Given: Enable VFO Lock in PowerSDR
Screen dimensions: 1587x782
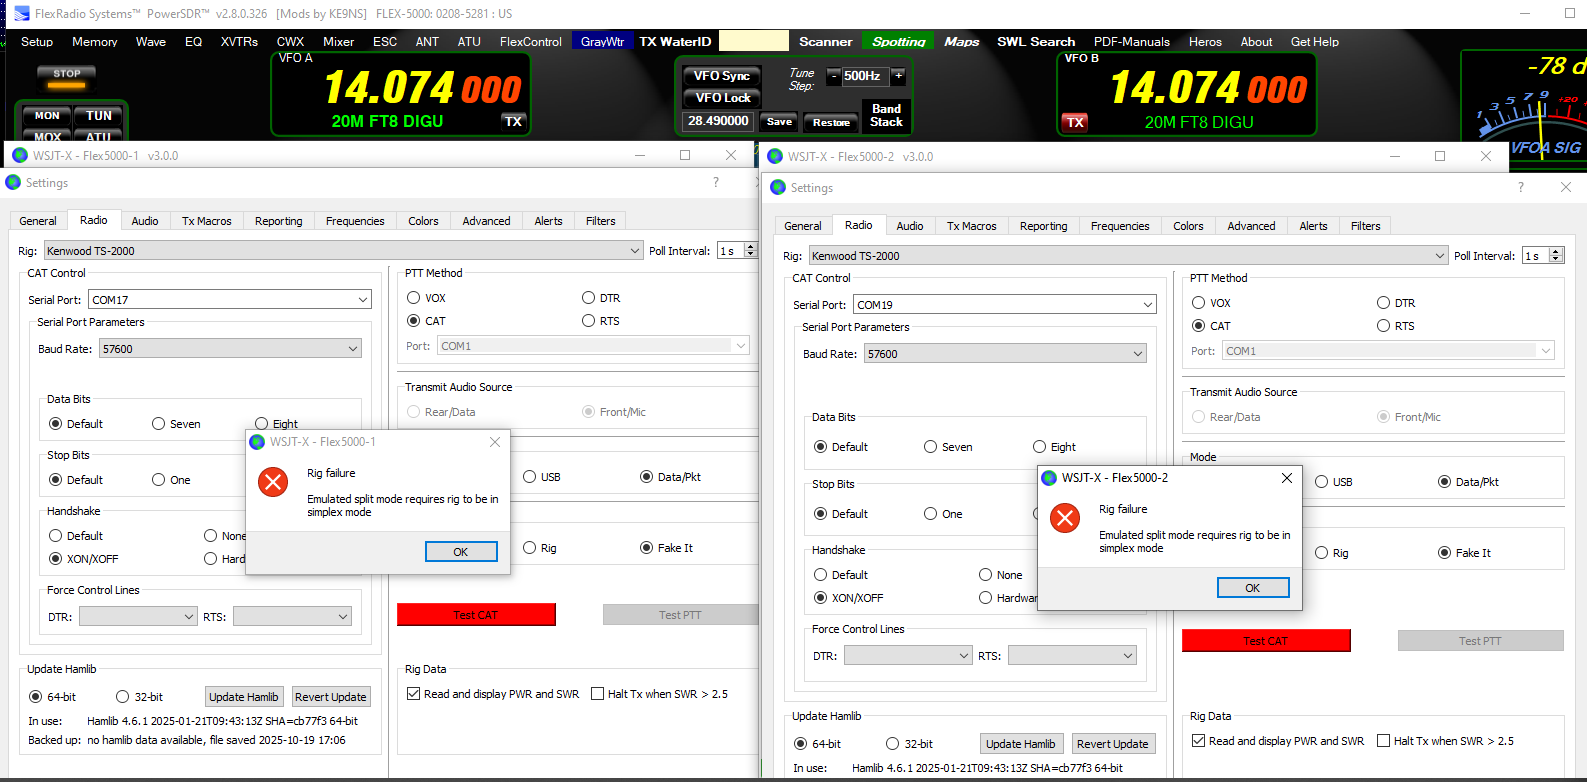Looking at the screenshot, I should click(x=722, y=98).
